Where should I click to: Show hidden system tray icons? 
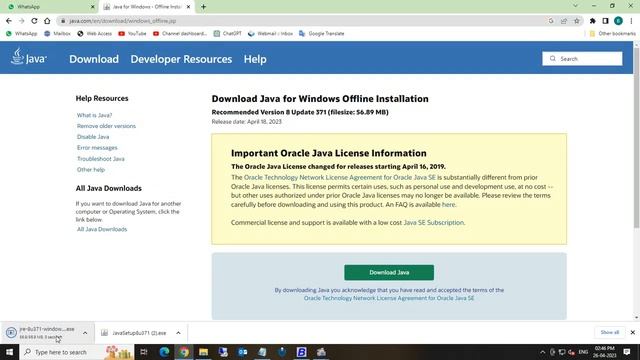click(x=542, y=352)
